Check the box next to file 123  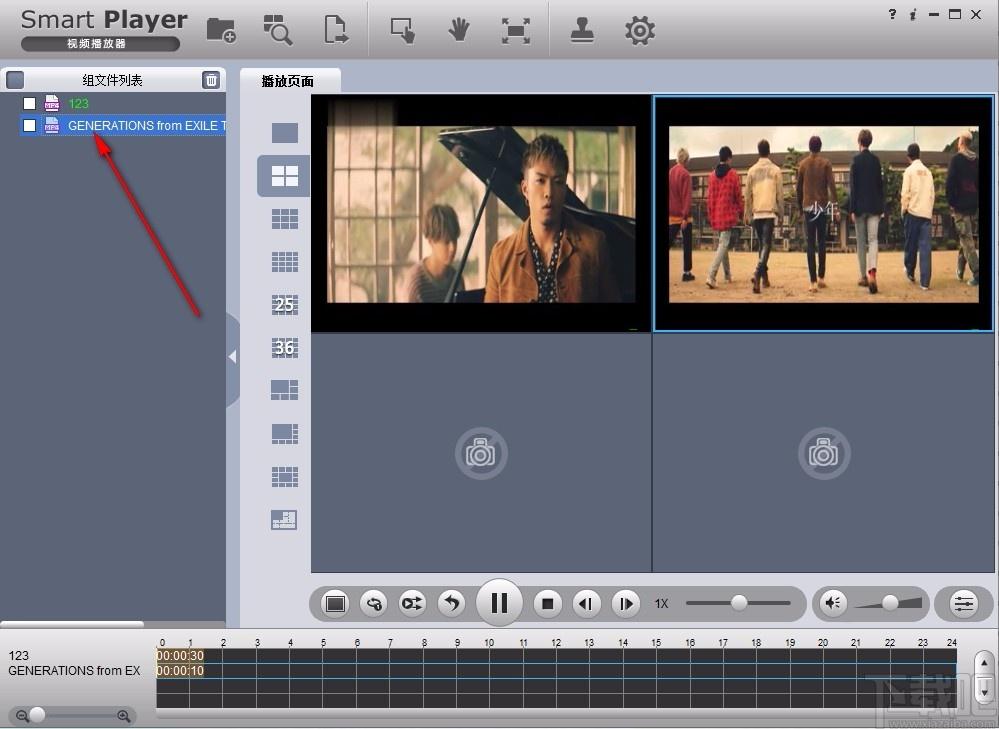coord(30,103)
